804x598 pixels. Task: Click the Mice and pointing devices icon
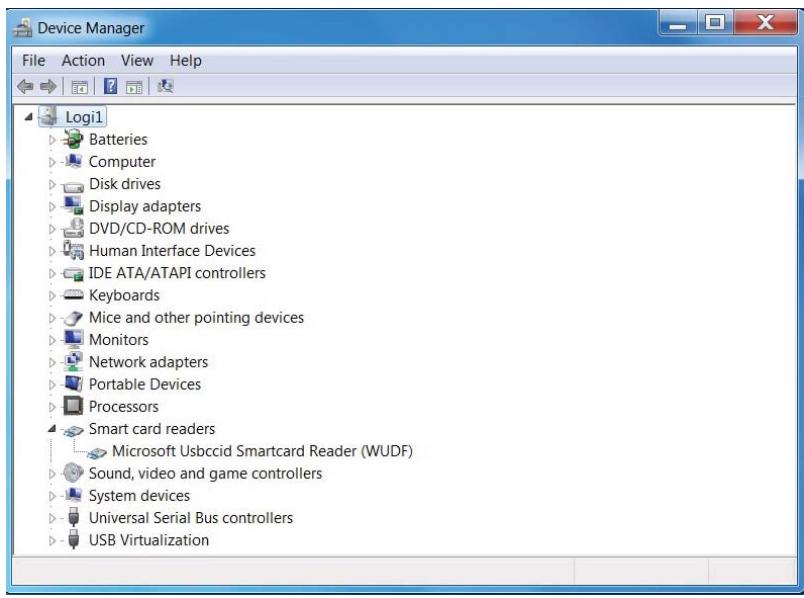point(73,318)
